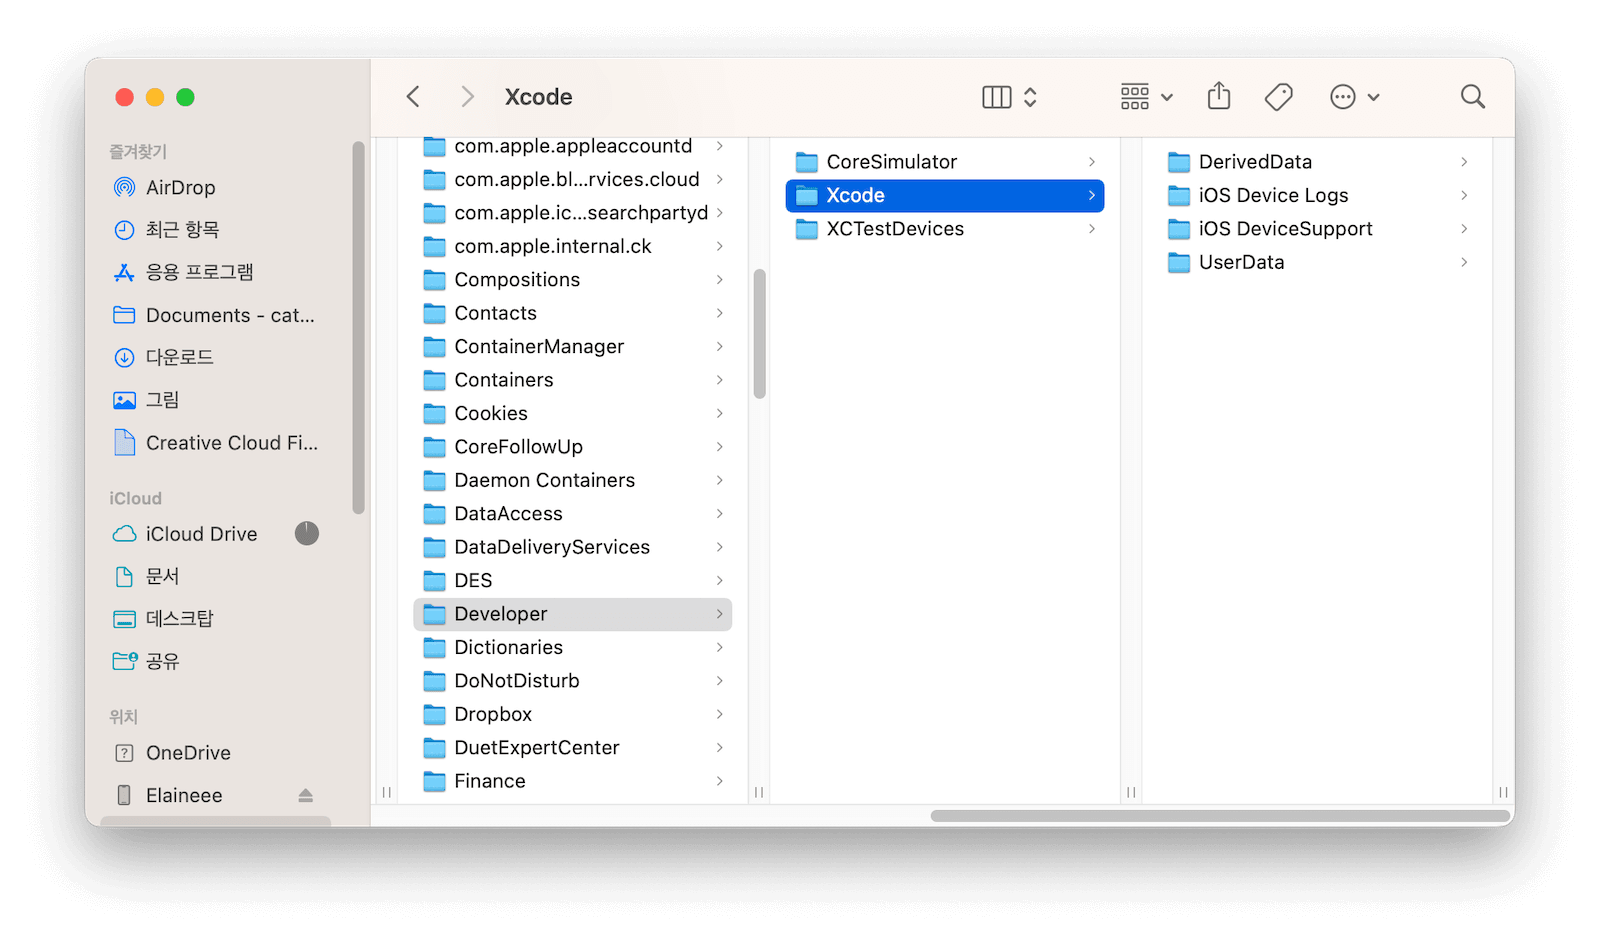Select the ContainerManager folder
1600x939 pixels.
[x=572, y=346]
